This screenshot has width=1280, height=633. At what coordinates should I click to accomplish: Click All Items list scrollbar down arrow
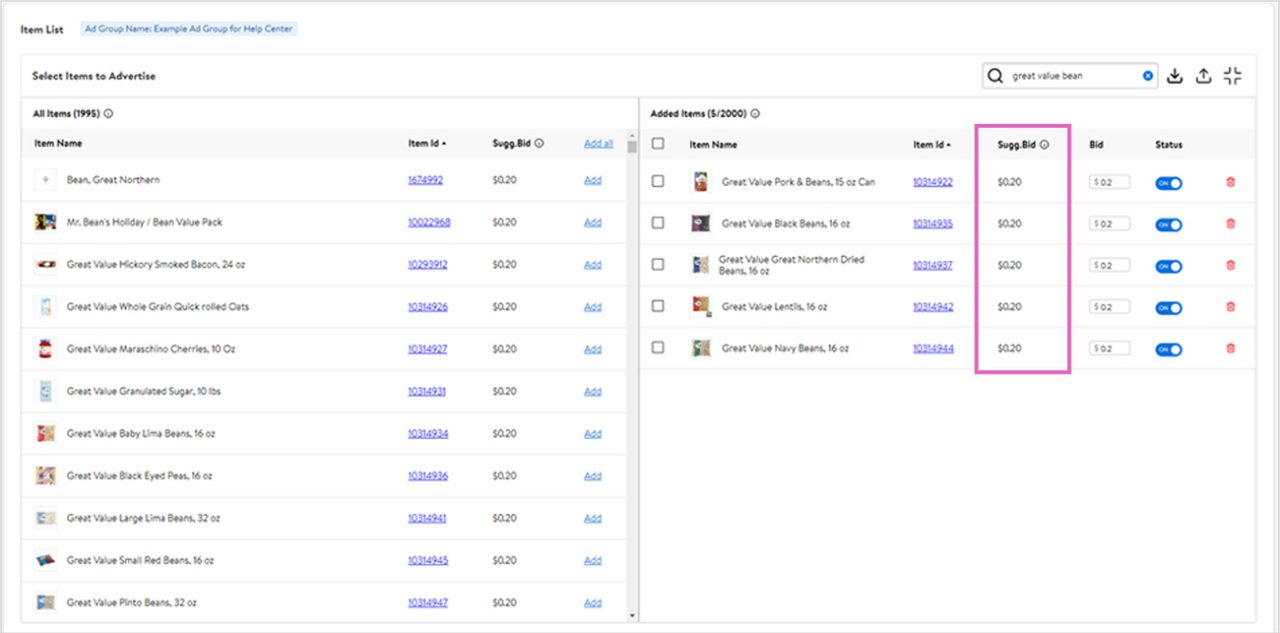[x=632, y=616]
